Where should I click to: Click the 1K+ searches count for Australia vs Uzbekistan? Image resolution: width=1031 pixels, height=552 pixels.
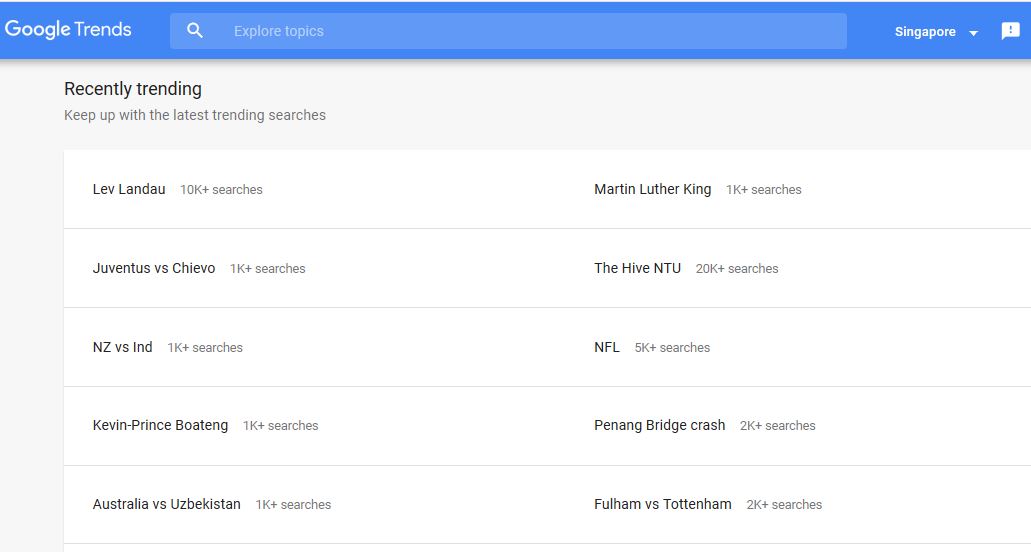(x=293, y=505)
